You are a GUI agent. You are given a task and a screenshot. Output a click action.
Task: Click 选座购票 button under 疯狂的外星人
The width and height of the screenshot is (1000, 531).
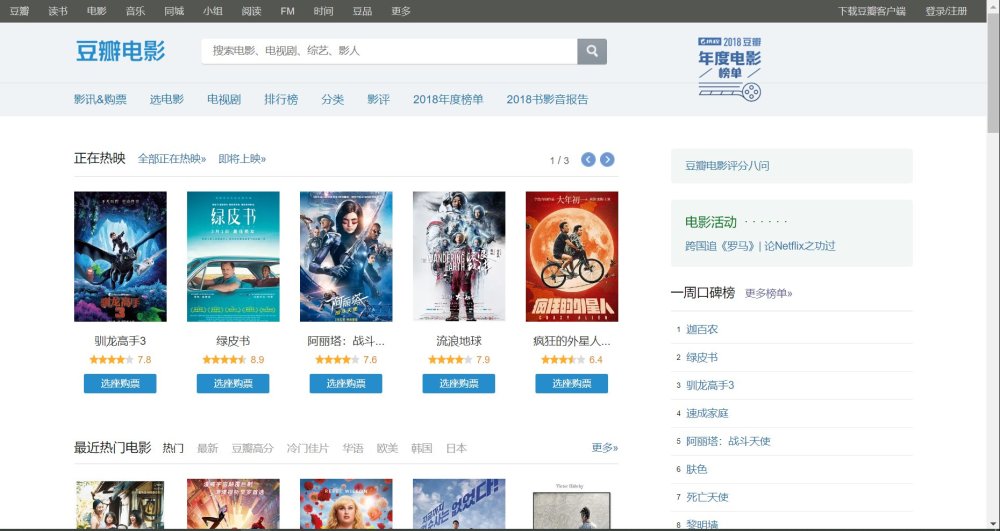pyautogui.click(x=571, y=384)
